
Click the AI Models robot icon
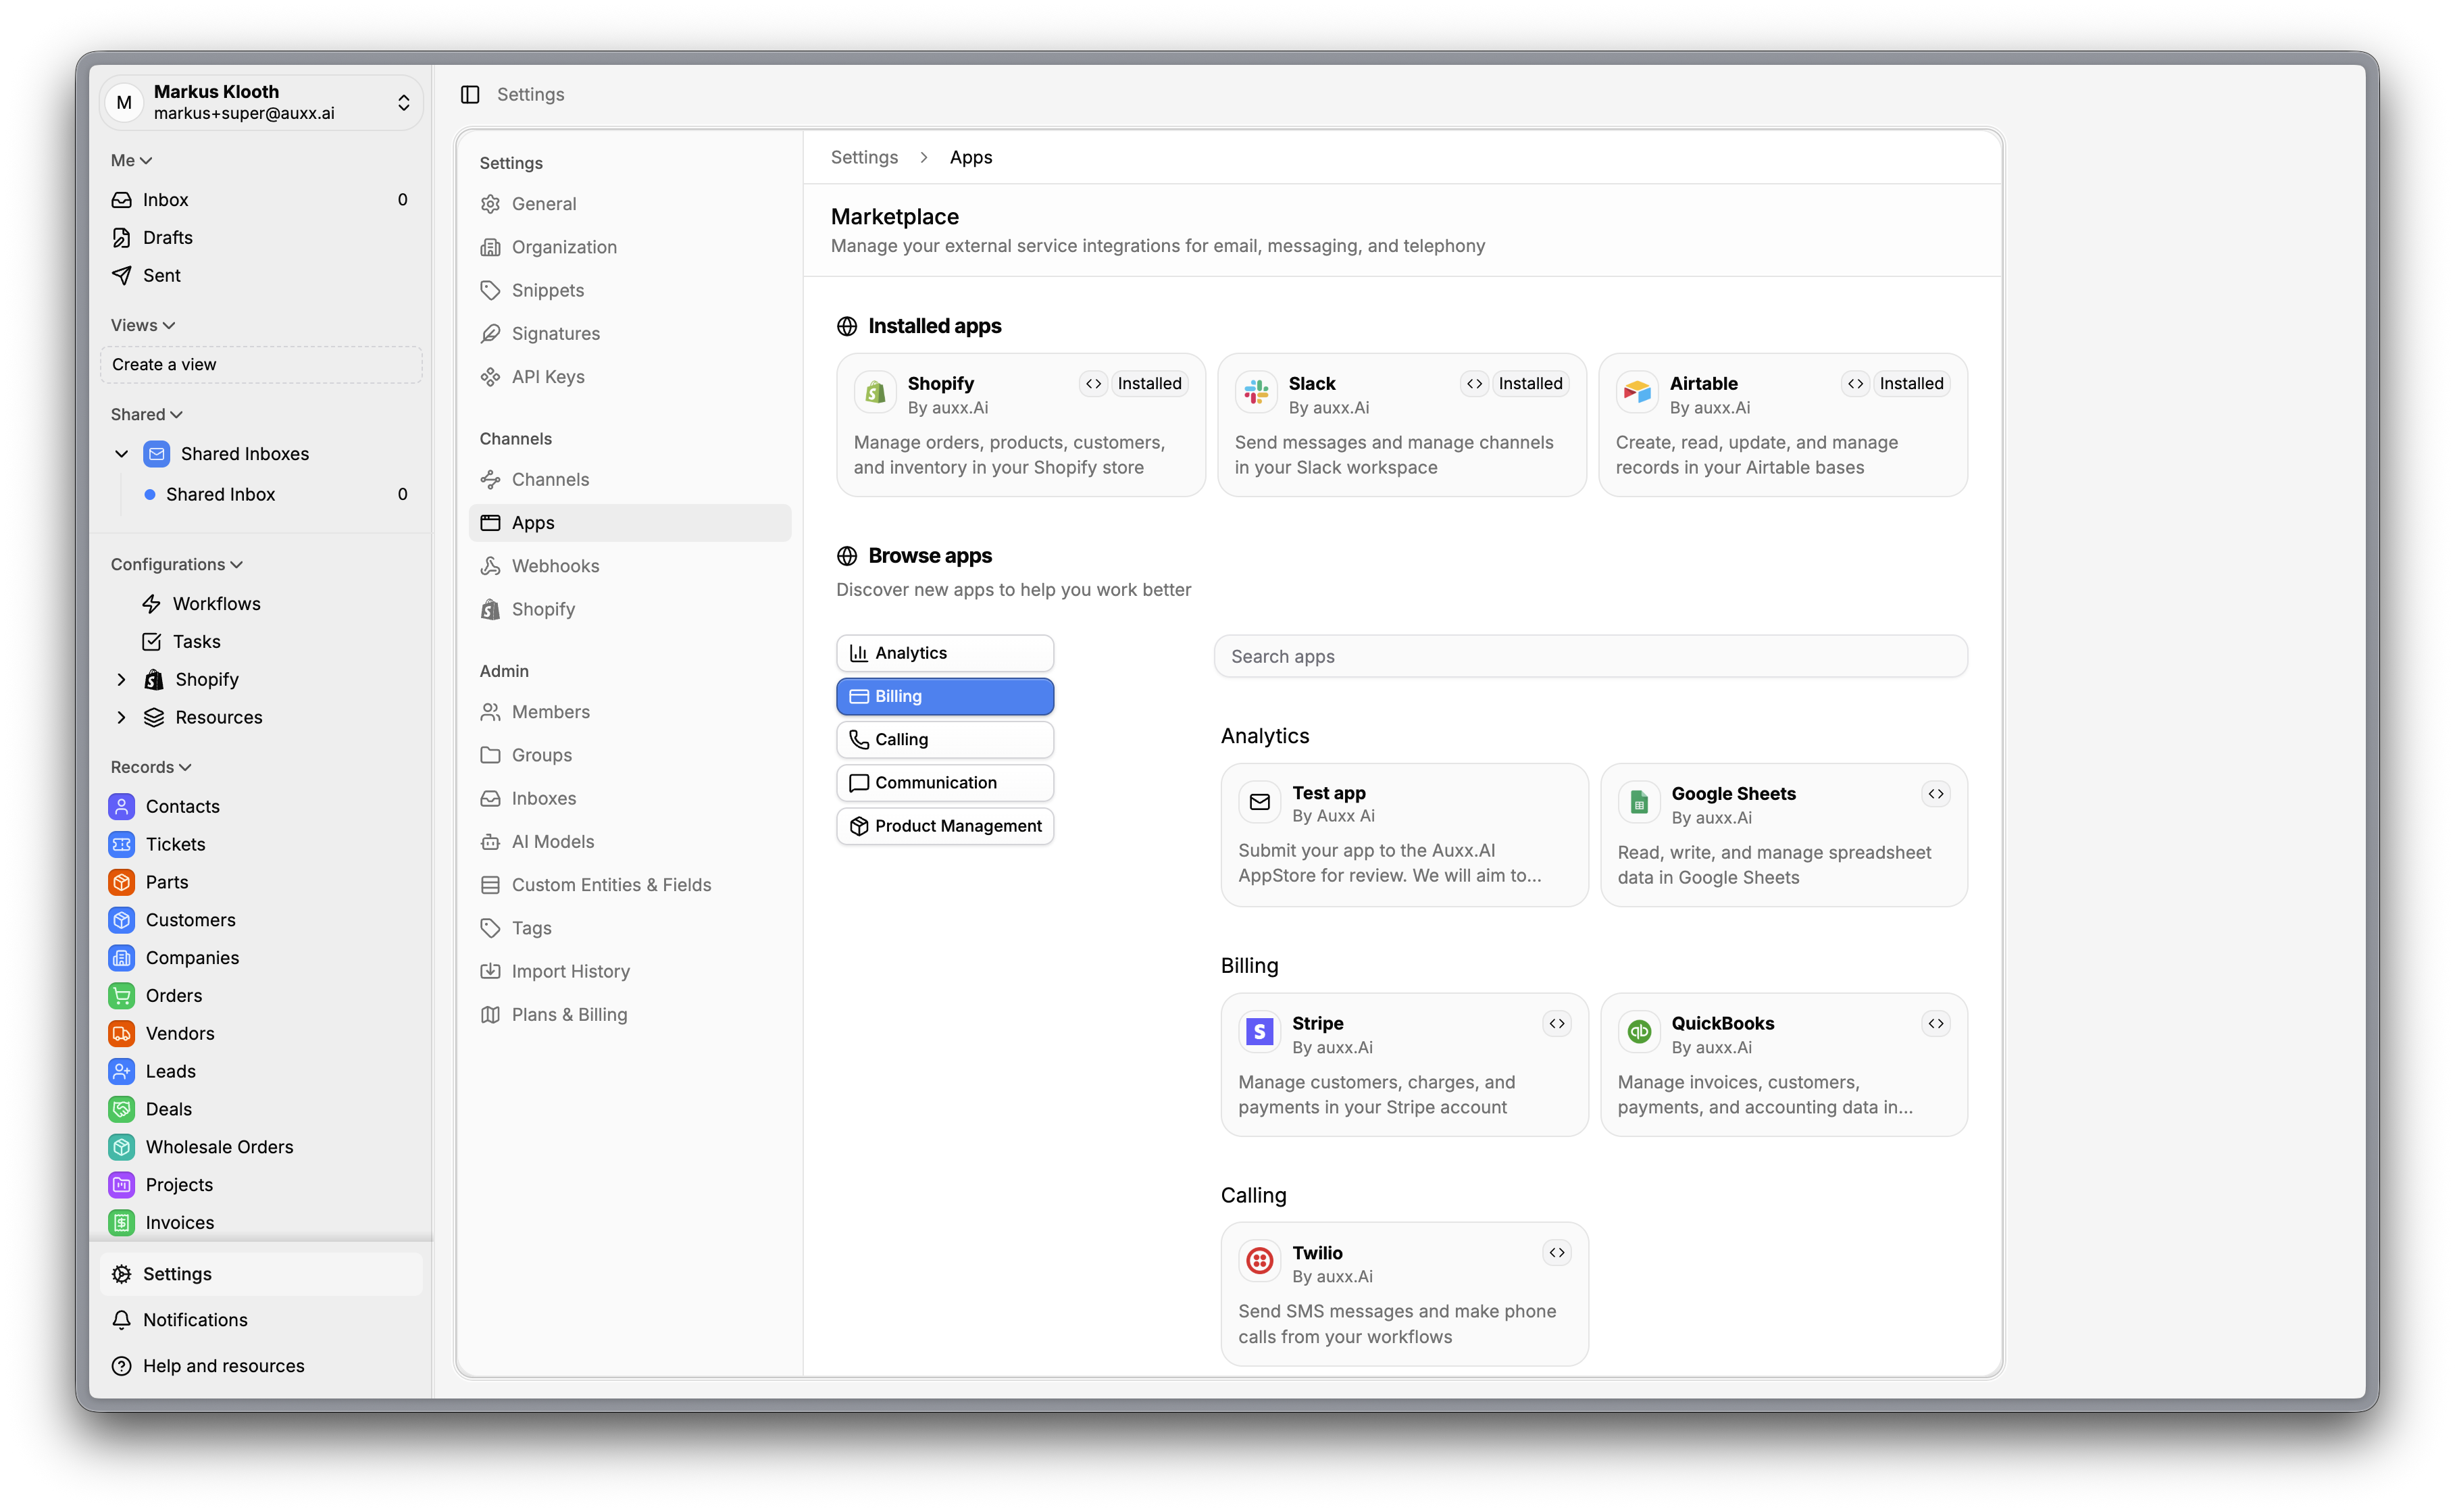[490, 842]
